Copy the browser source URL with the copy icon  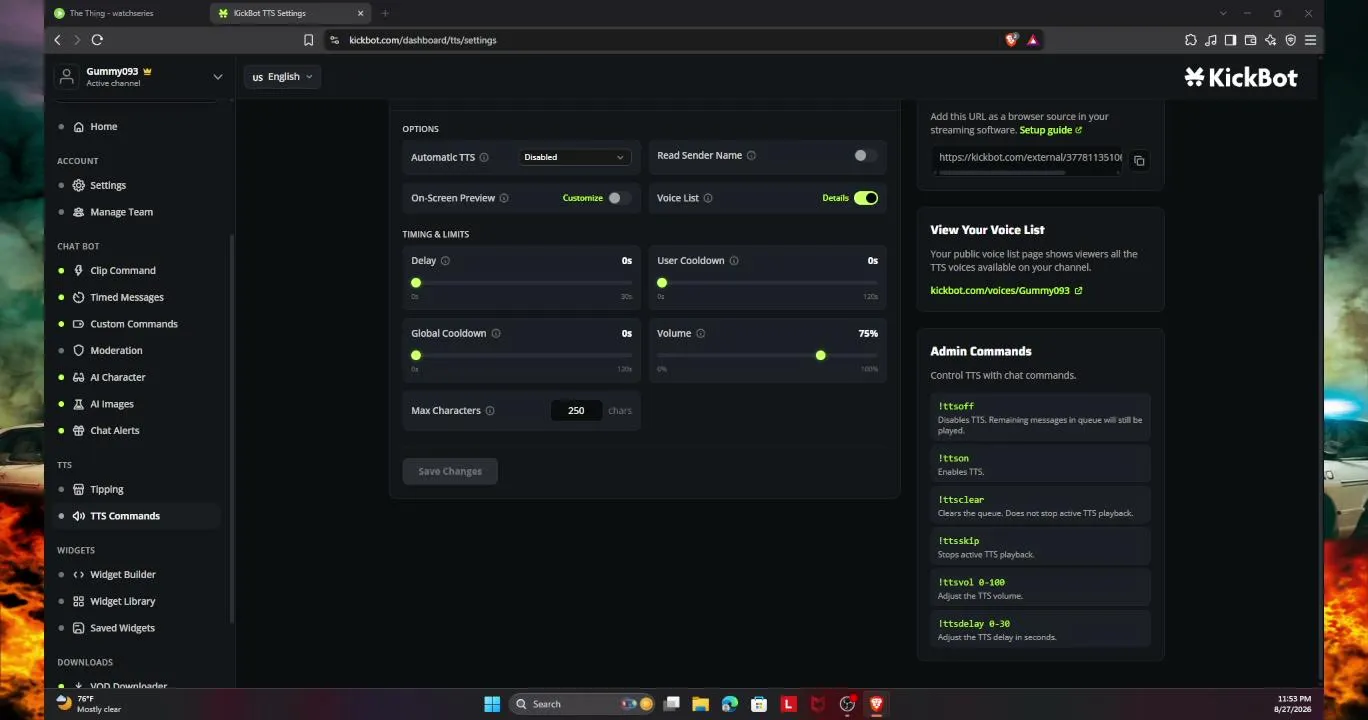(1139, 160)
